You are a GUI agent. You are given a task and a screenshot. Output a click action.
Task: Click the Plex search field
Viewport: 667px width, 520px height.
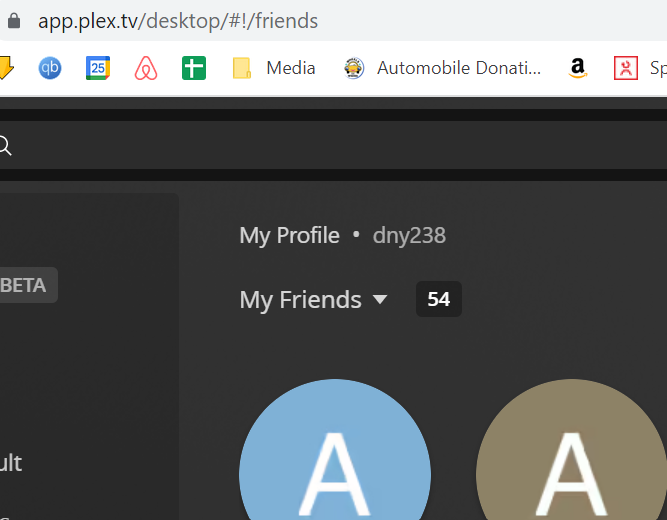click(x=334, y=145)
